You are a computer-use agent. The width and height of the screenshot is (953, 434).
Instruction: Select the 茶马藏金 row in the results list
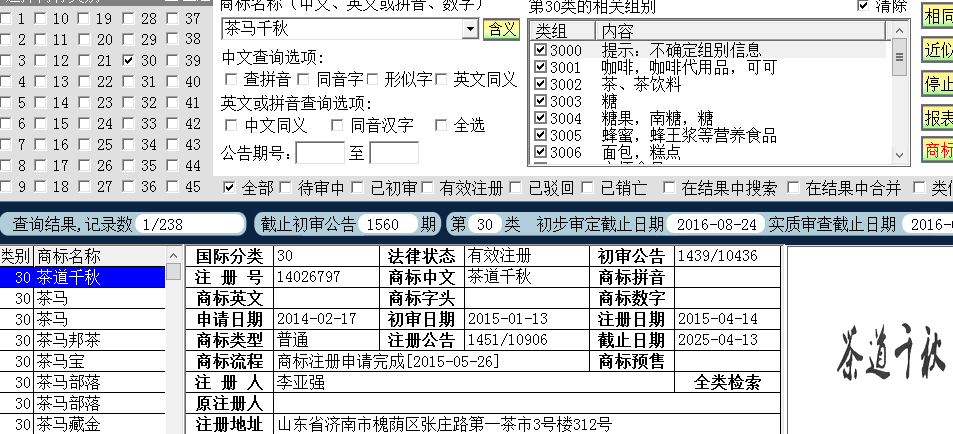tap(83, 424)
